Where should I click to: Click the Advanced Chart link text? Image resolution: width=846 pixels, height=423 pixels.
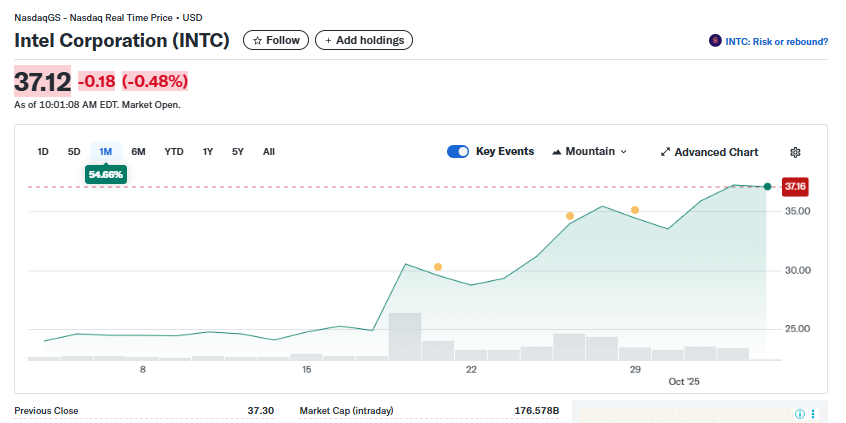(x=716, y=152)
